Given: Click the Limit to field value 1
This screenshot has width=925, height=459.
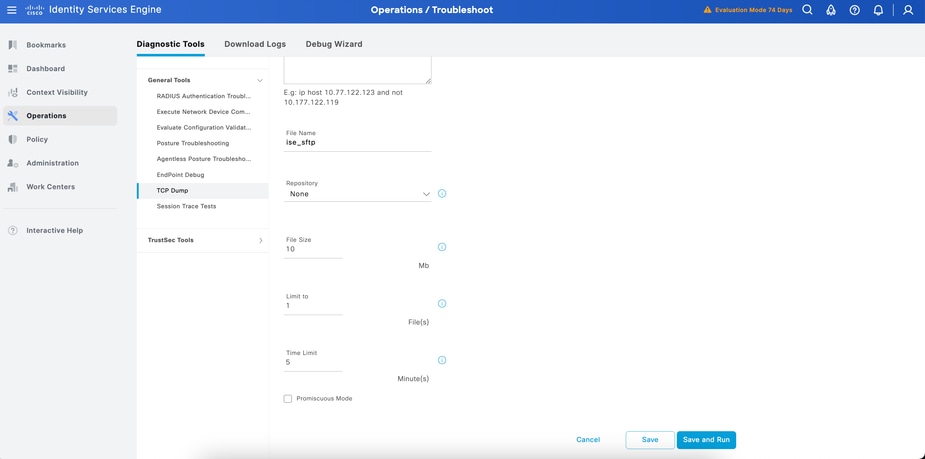Looking at the screenshot, I should coord(313,306).
